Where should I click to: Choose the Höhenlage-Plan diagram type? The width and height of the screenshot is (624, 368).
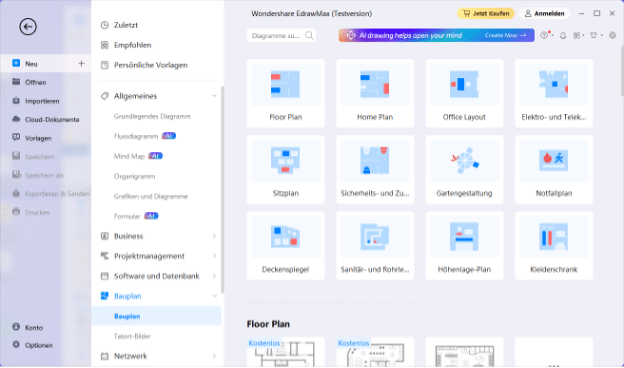(x=464, y=245)
